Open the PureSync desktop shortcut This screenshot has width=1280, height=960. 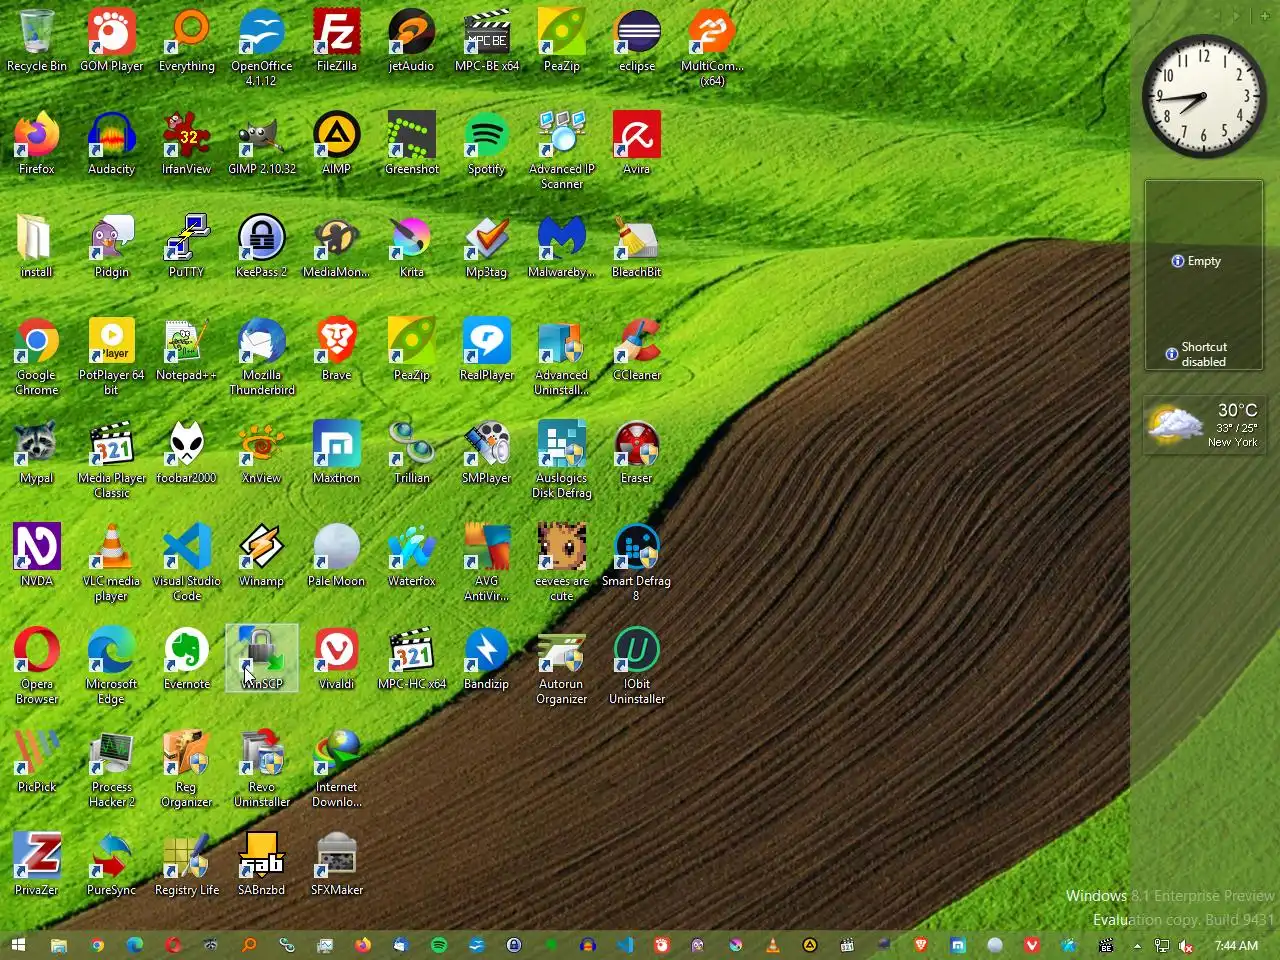112,865
